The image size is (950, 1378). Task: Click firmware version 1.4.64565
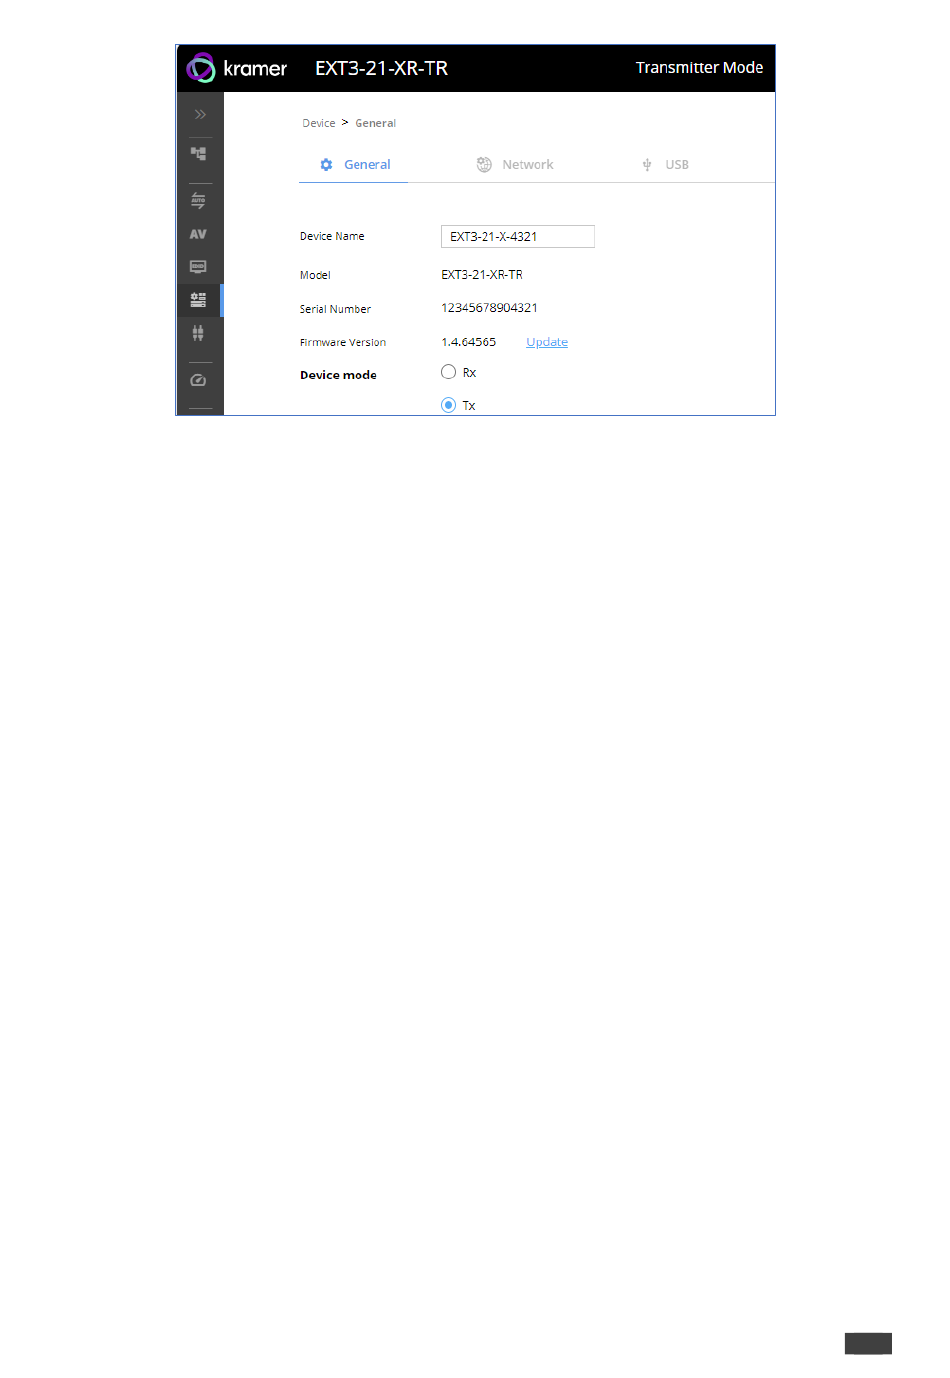[x=469, y=342]
